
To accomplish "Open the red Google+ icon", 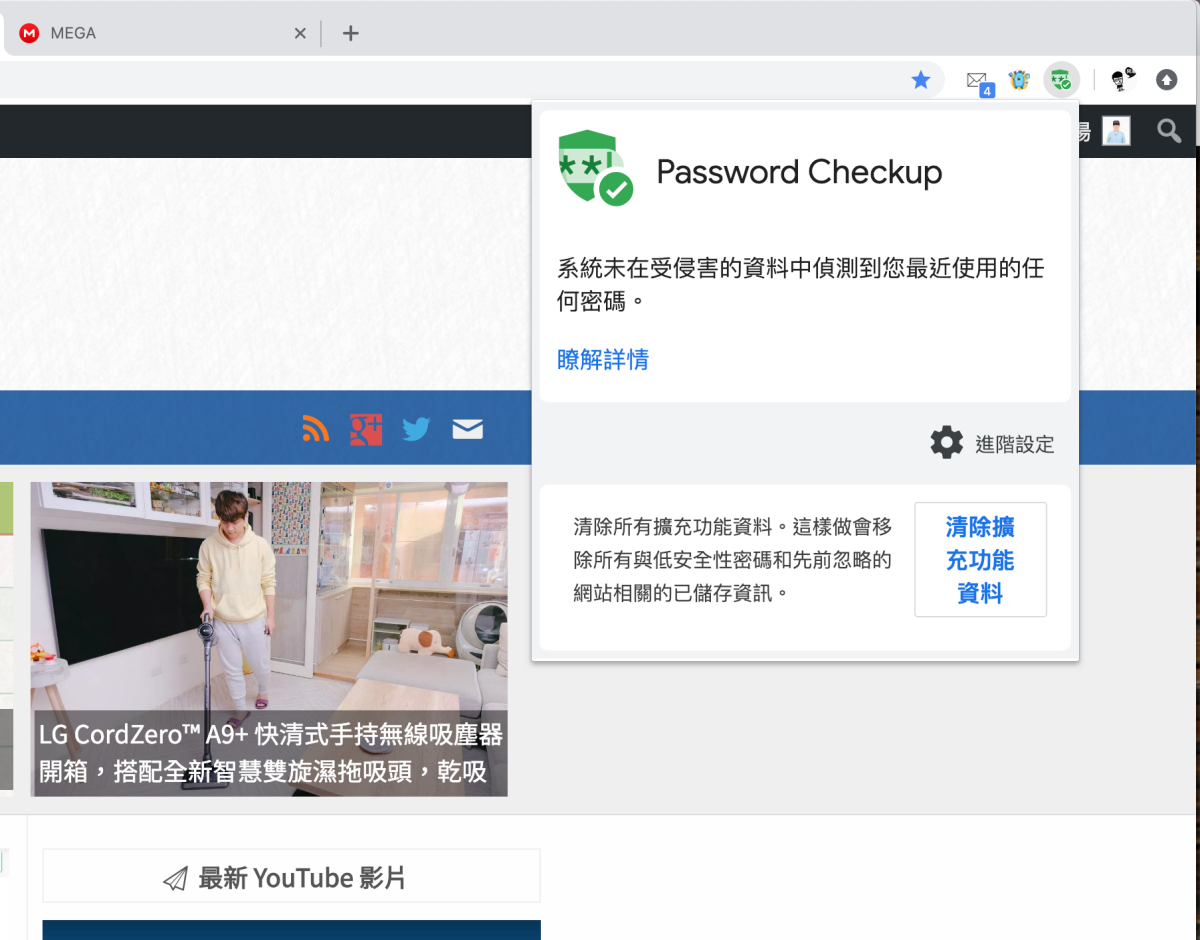I will point(366,428).
